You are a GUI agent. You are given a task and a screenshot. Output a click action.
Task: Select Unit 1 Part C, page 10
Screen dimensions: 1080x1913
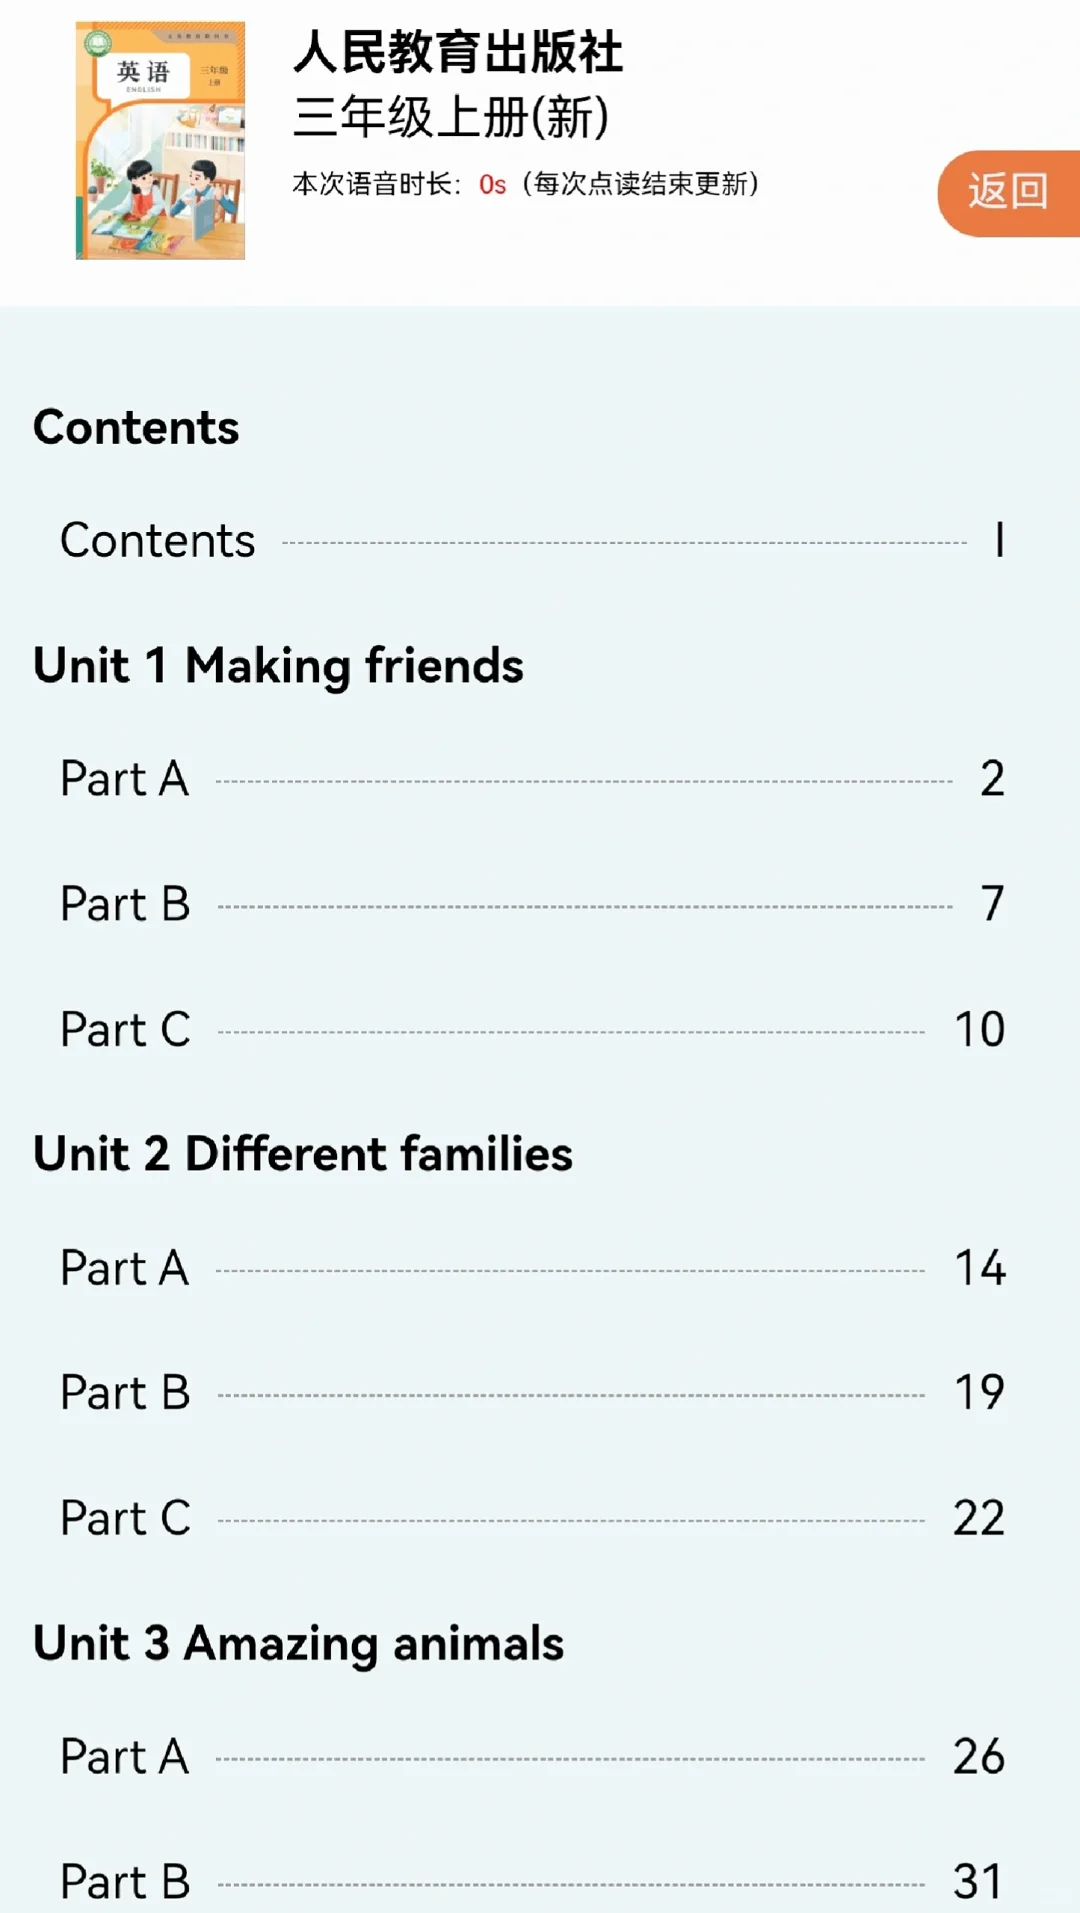pyautogui.click(x=125, y=1030)
